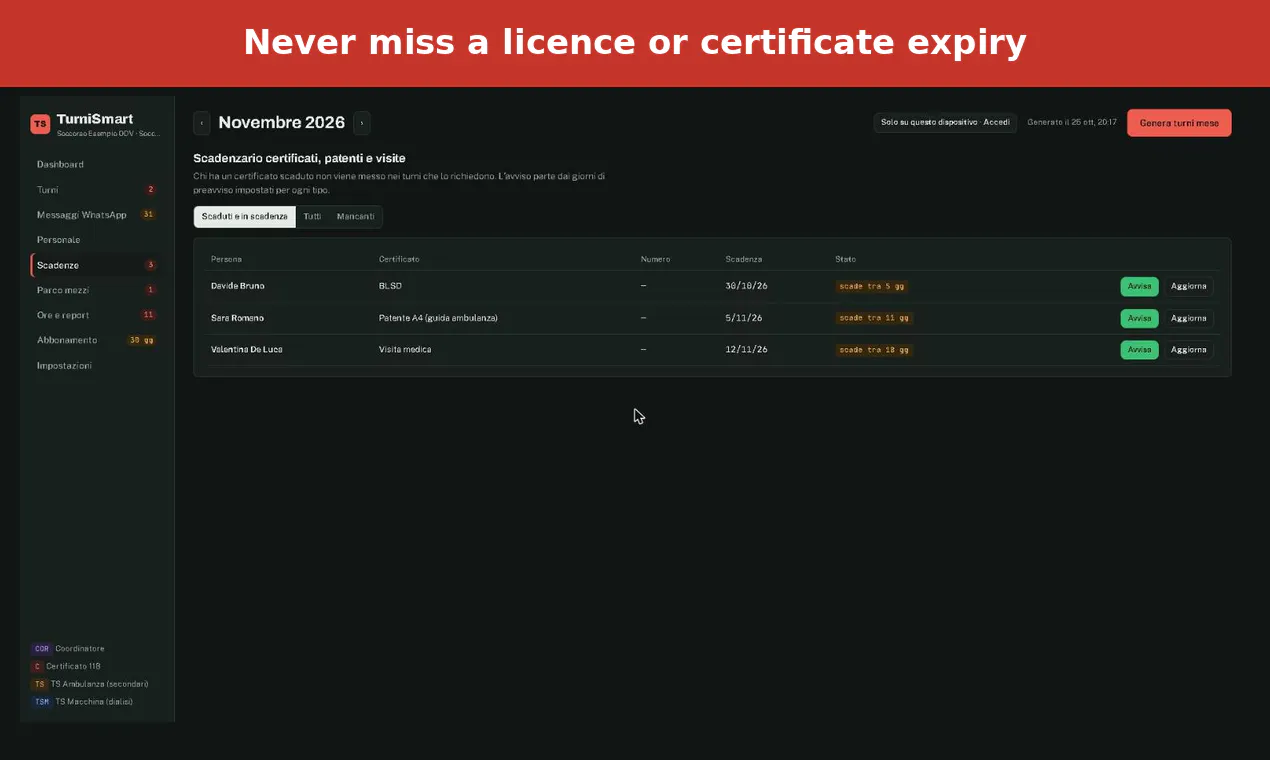Go to the Personale page
This screenshot has width=1270, height=760.
95,240
